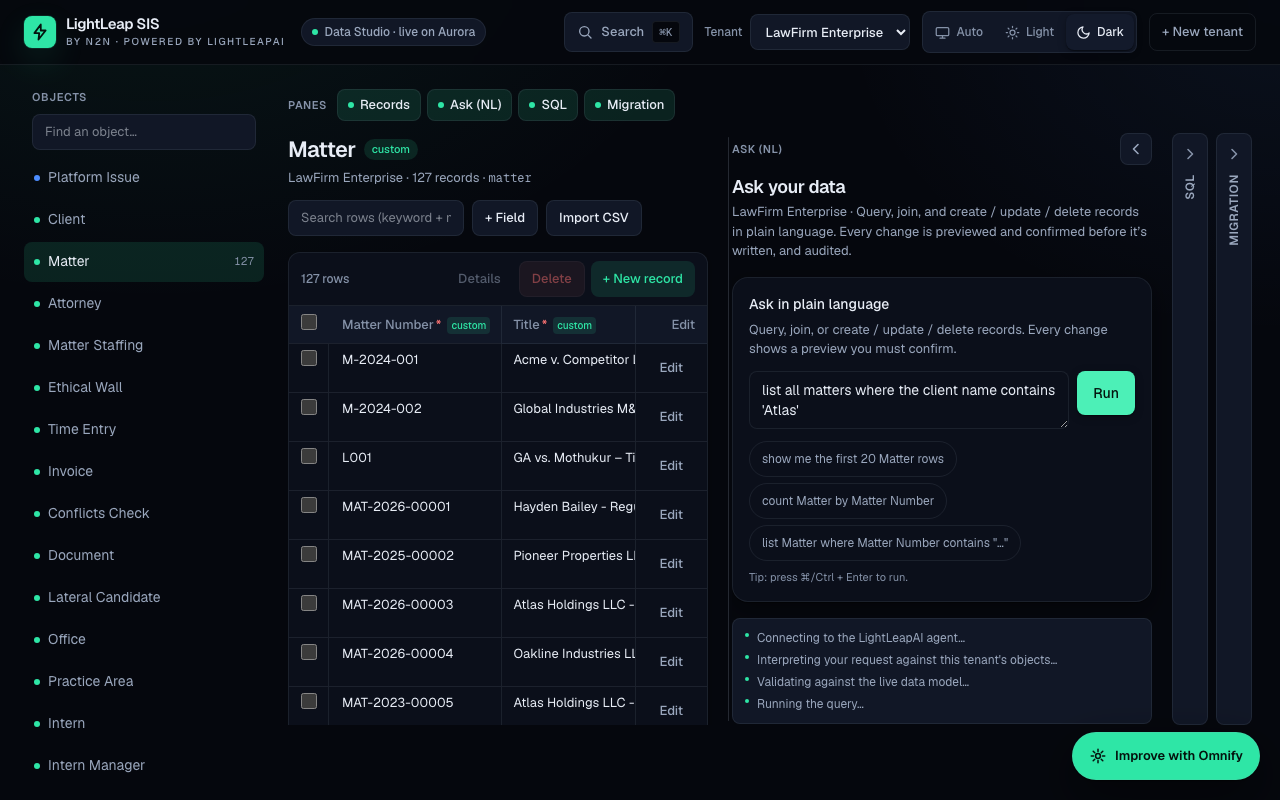Image resolution: width=1280 pixels, height=800 pixels.
Task: Toggle the Records pane
Action: (379, 105)
